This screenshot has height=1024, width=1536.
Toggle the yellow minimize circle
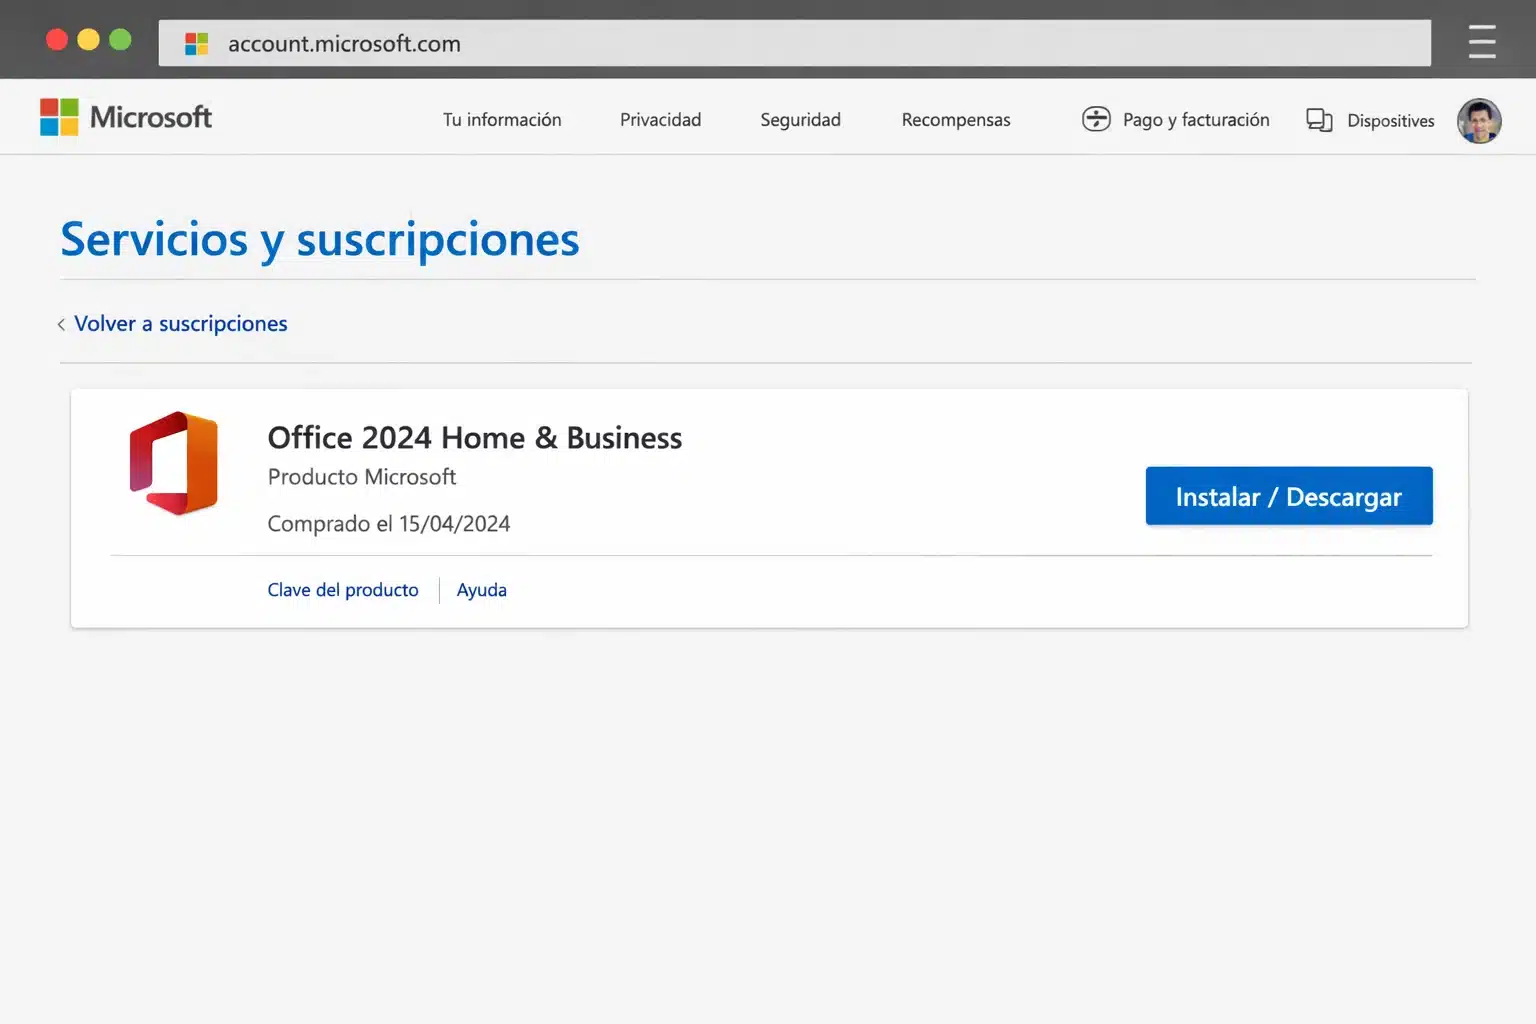[88, 39]
